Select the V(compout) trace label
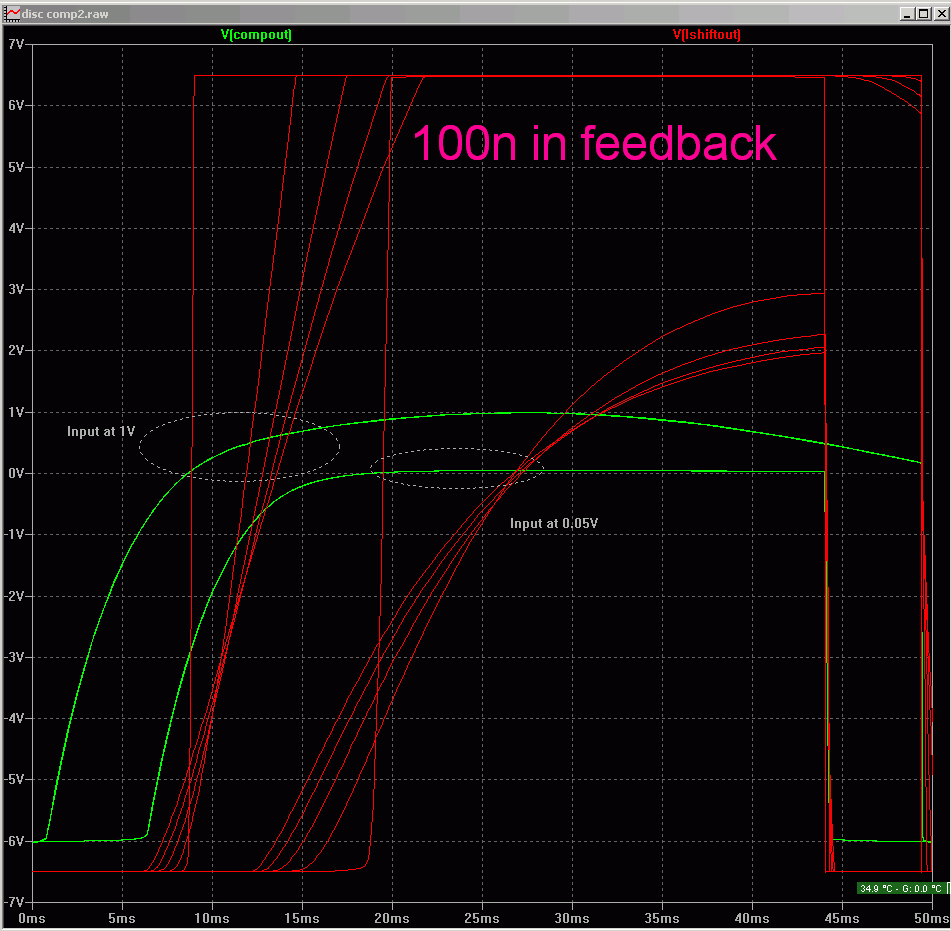Screen dimensions: 951x931 tap(256, 35)
